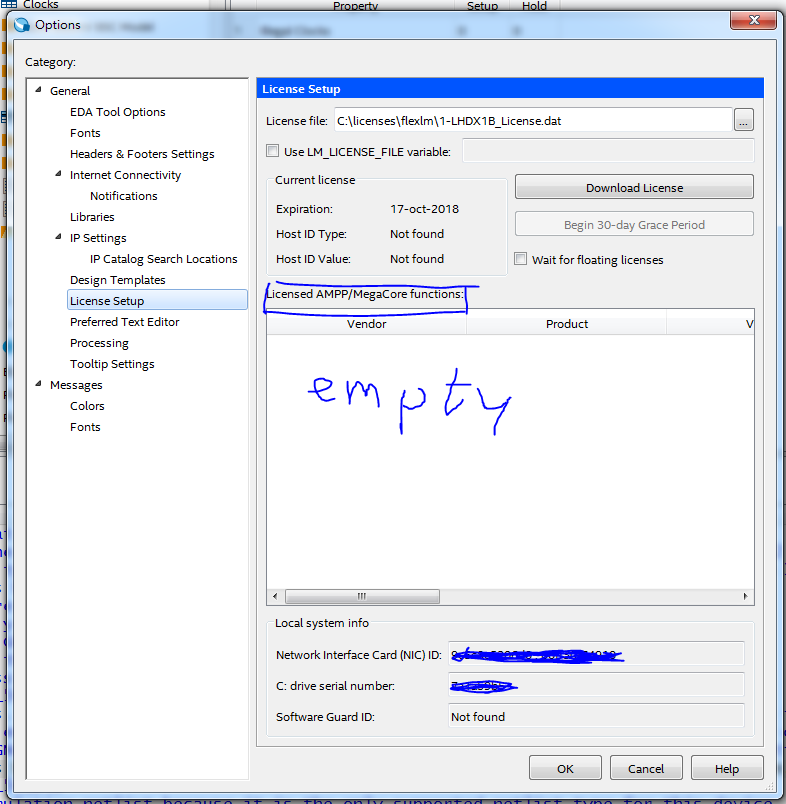Click the C: drive serial number field
786x804 pixels.
click(596, 685)
